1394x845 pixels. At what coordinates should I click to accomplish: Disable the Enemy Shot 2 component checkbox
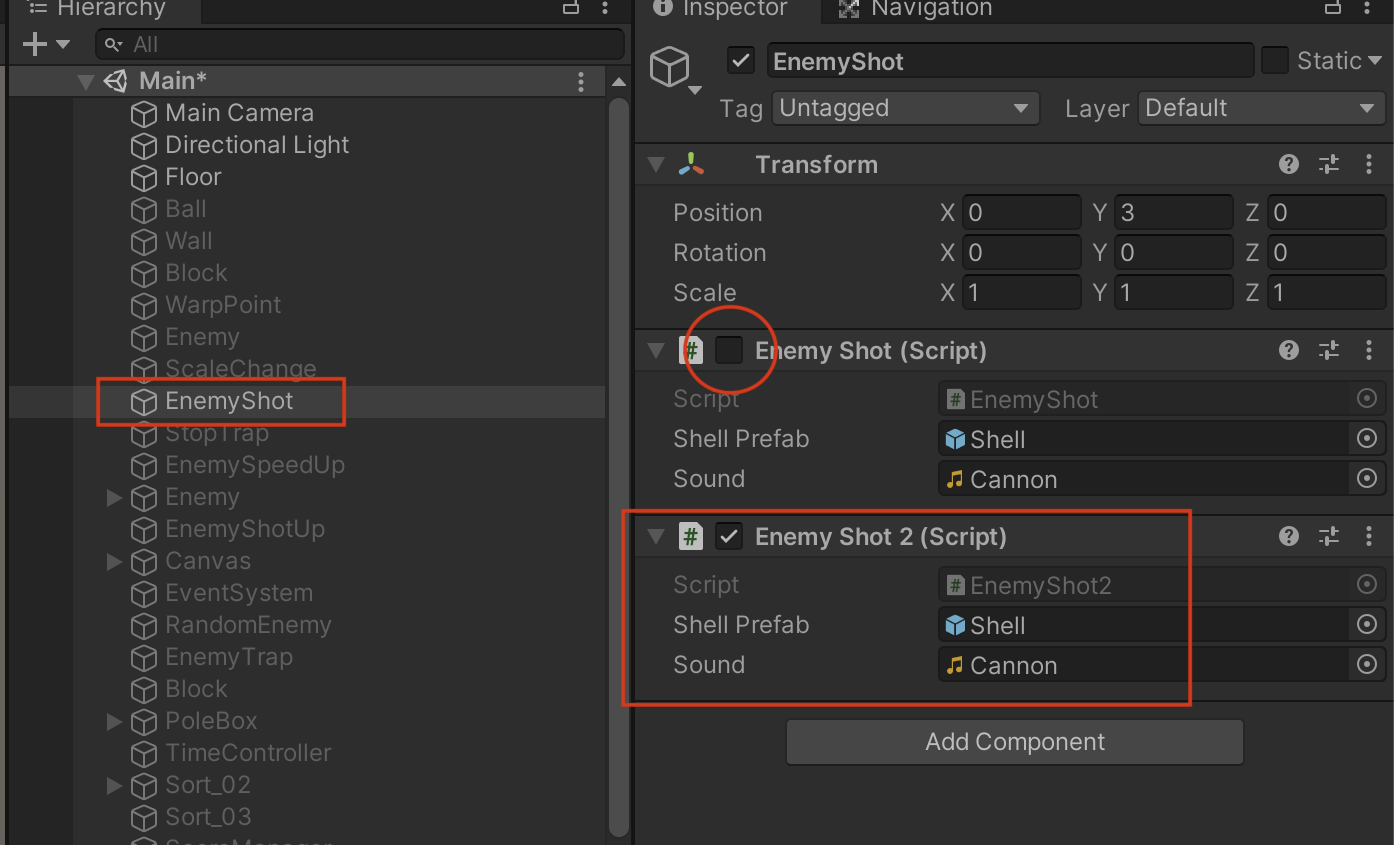coord(729,536)
